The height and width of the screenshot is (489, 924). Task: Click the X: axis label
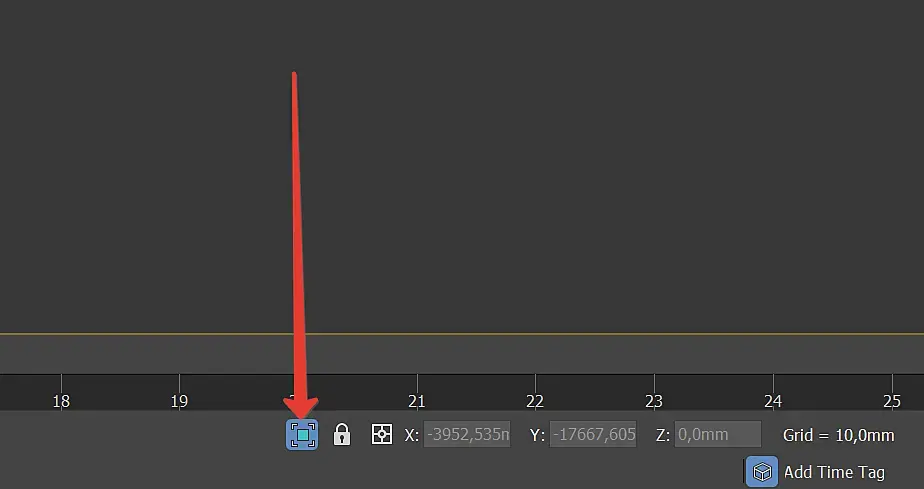coord(411,435)
